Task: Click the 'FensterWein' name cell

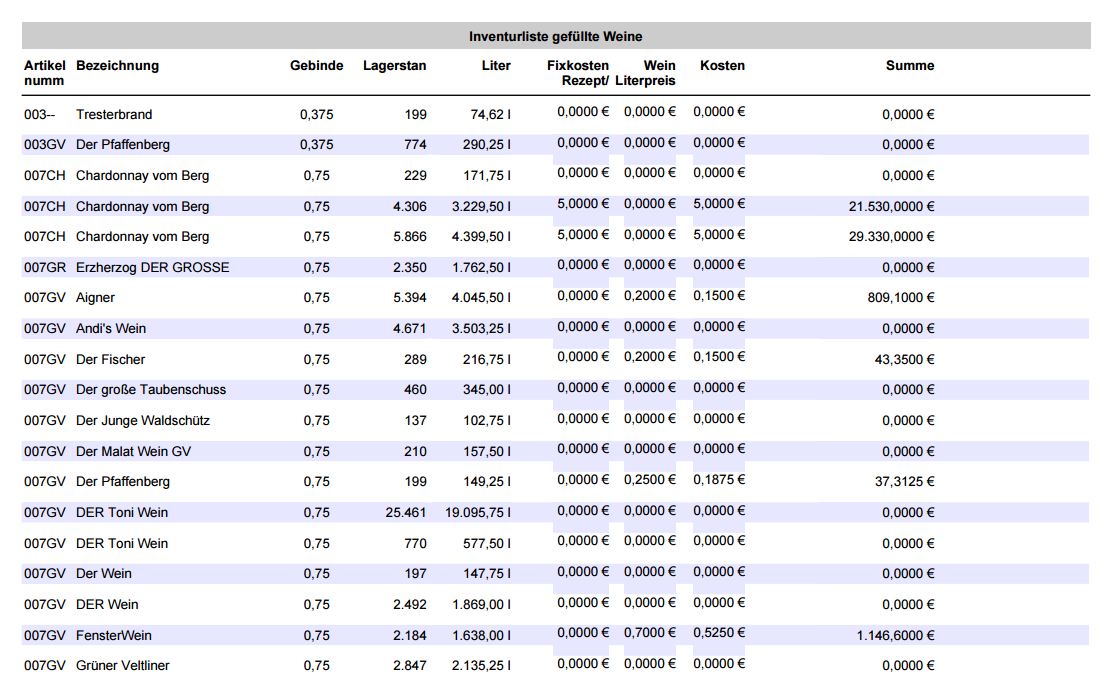Action: [x=114, y=635]
